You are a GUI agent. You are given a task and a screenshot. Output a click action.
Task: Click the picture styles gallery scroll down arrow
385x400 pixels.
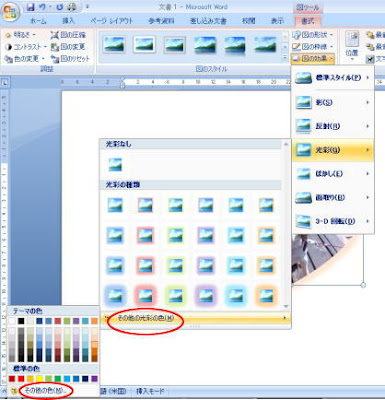[285, 47]
